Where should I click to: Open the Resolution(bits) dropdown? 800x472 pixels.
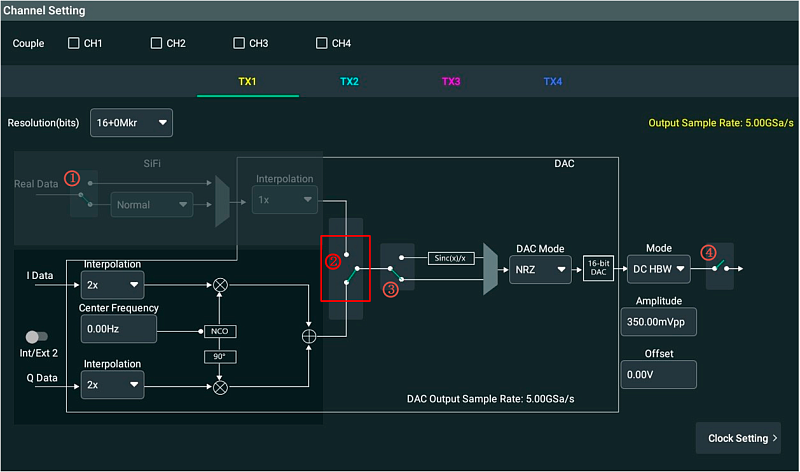point(131,123)
